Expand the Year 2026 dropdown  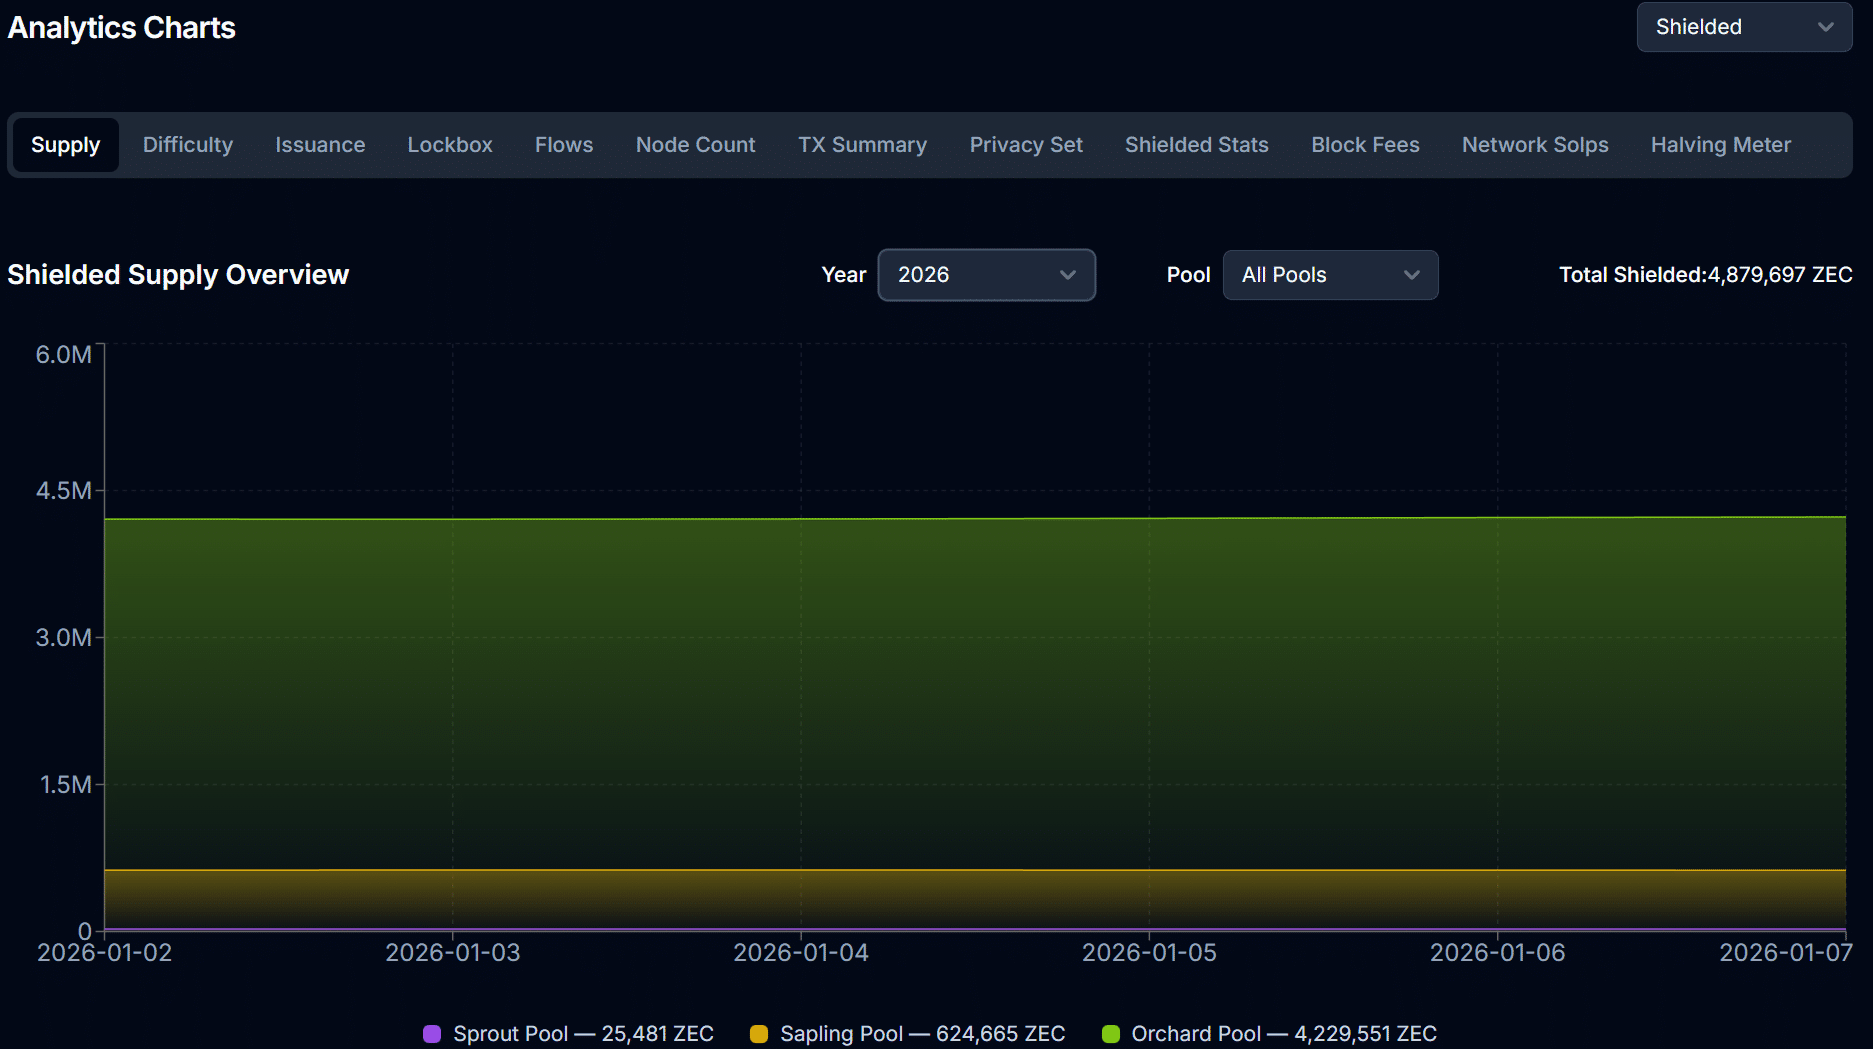pyautogui.click(x=986, y=275)
